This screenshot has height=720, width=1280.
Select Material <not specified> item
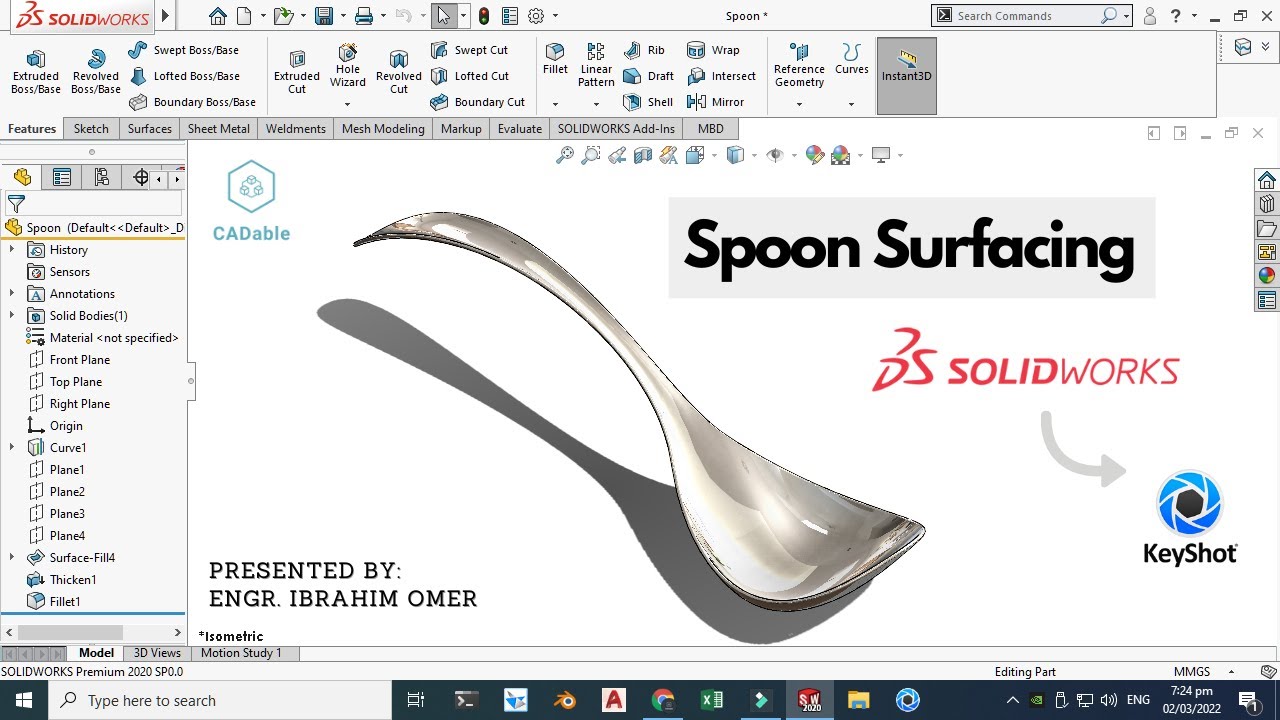pyautogui.click(x=103, y=338)
